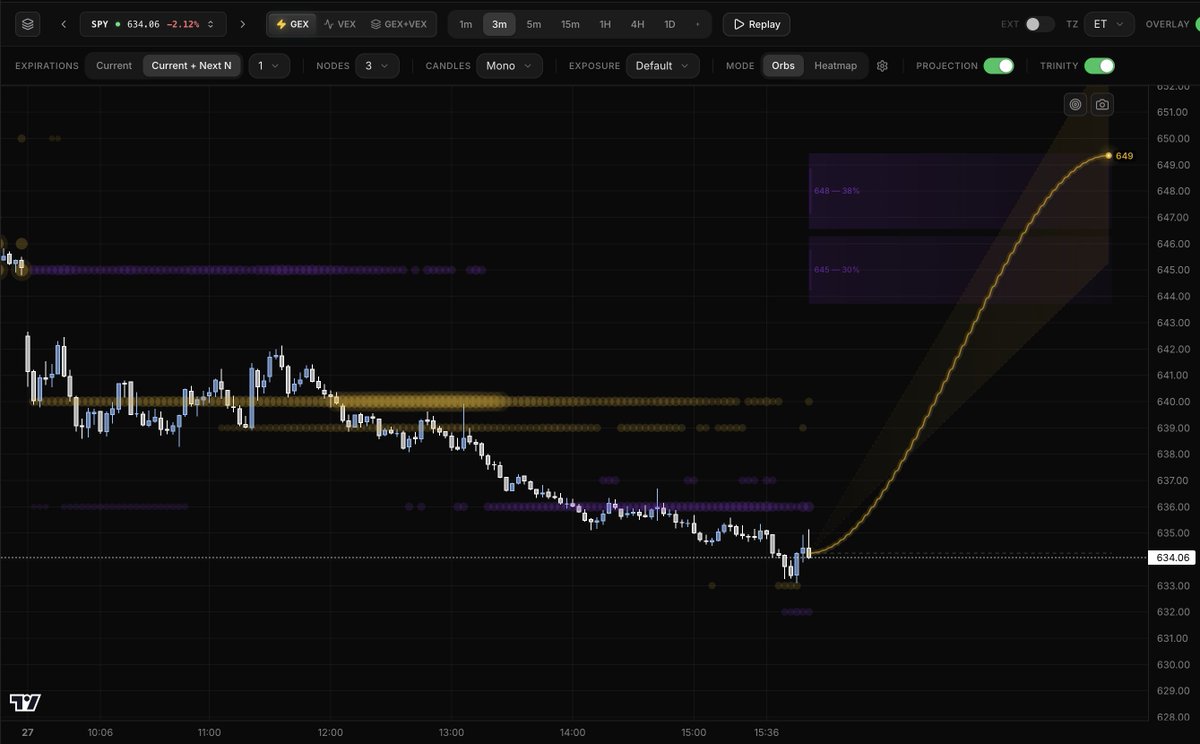Open the Candles Mono dropdown
The image size is (1200, 744).
tap(509, 66)
